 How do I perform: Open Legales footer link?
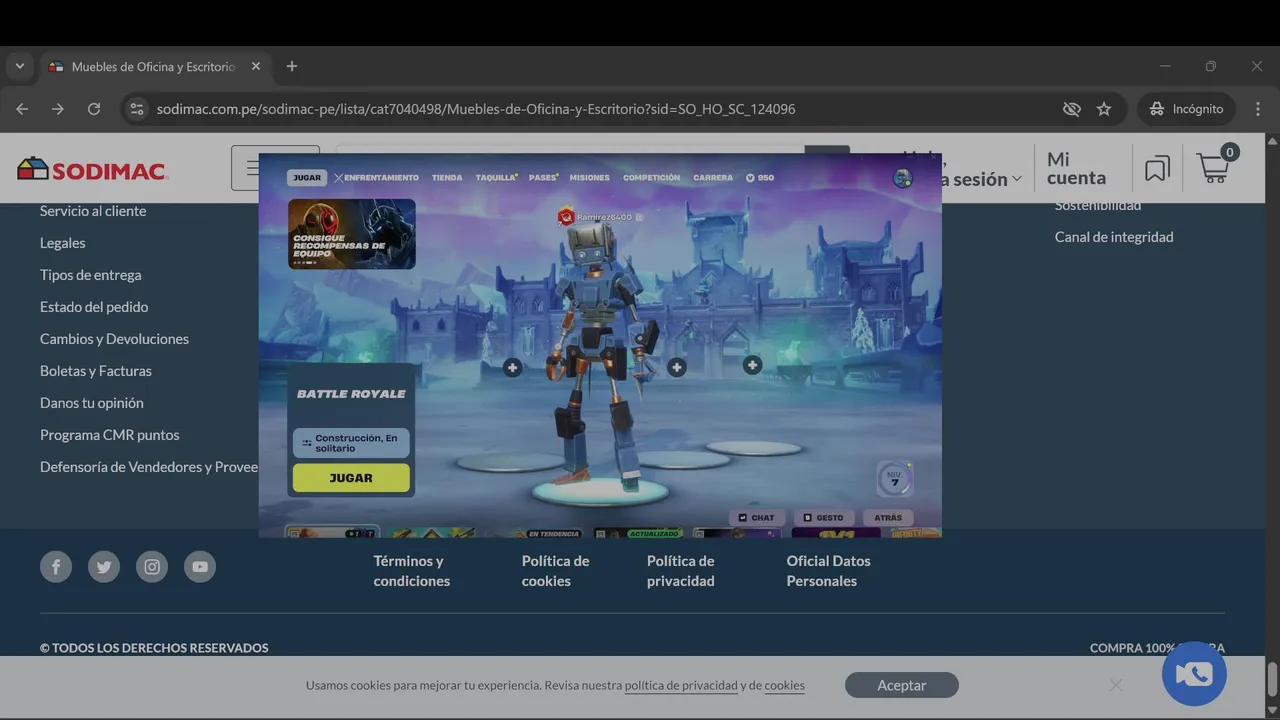point(63,243)
